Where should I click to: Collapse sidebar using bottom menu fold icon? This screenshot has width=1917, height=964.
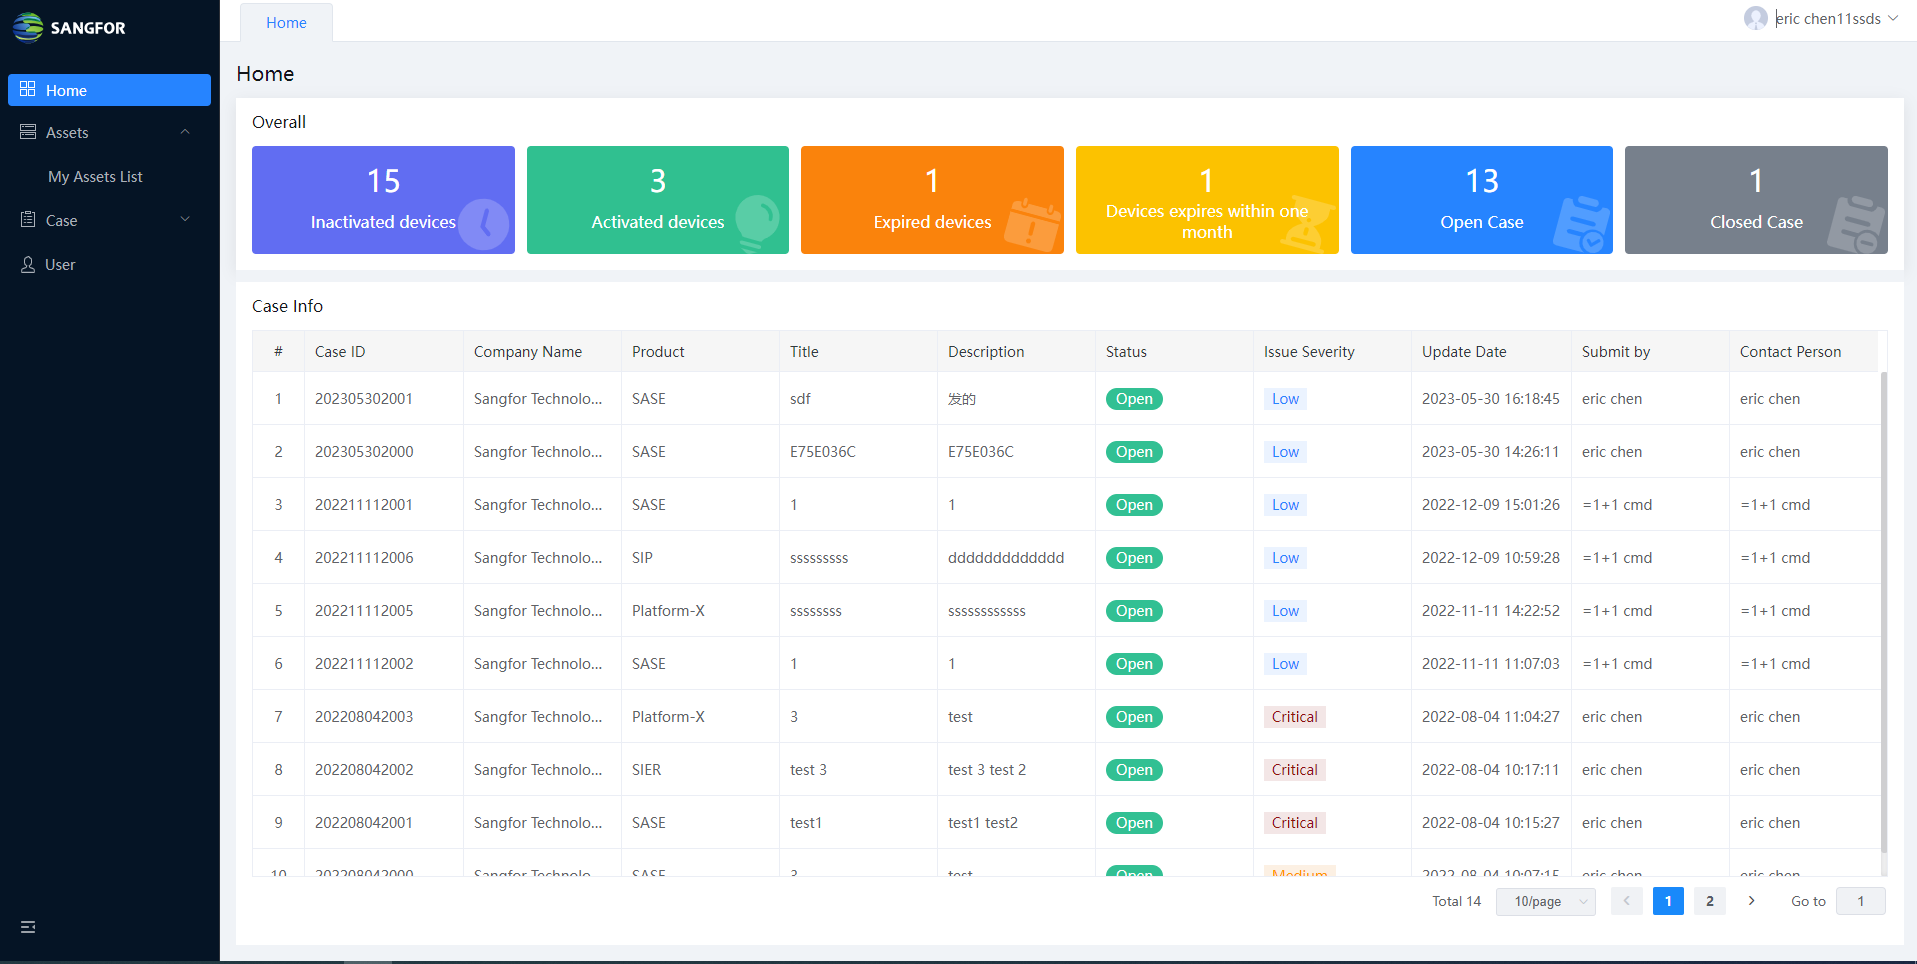[x=28, y=927]
